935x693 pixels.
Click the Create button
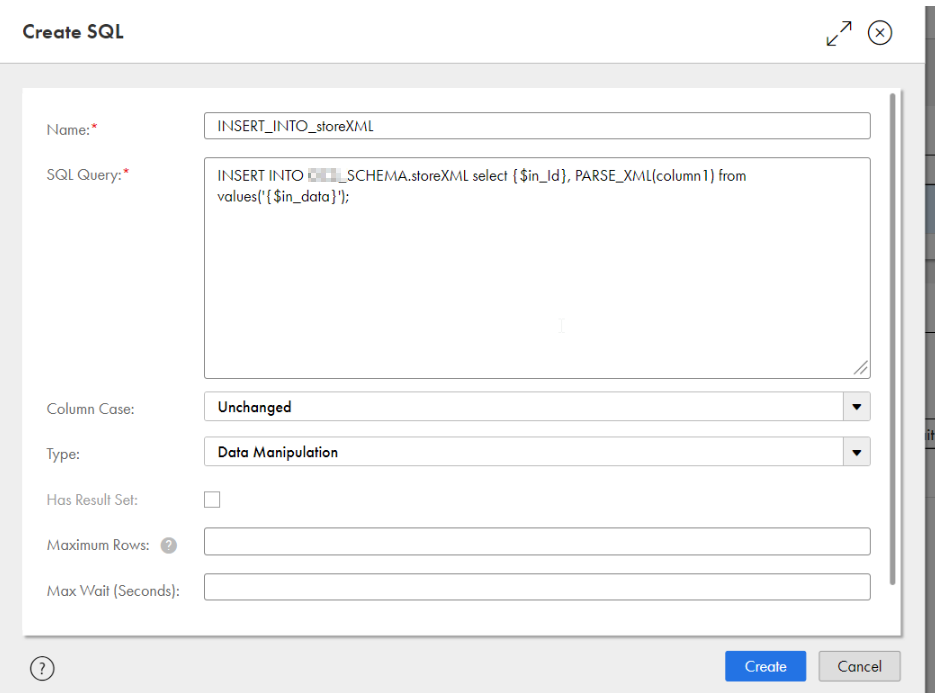[766, 666]
